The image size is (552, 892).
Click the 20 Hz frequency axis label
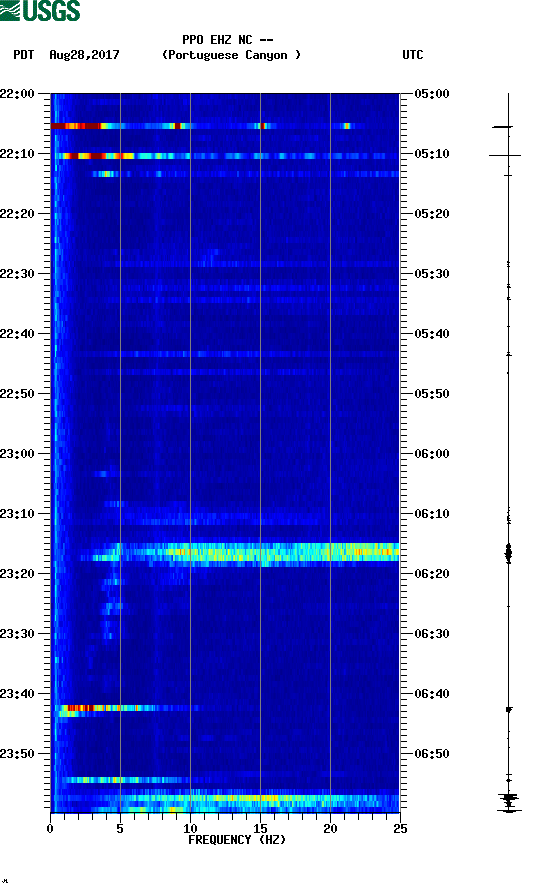pyautogui.click(x=330, y=829)
